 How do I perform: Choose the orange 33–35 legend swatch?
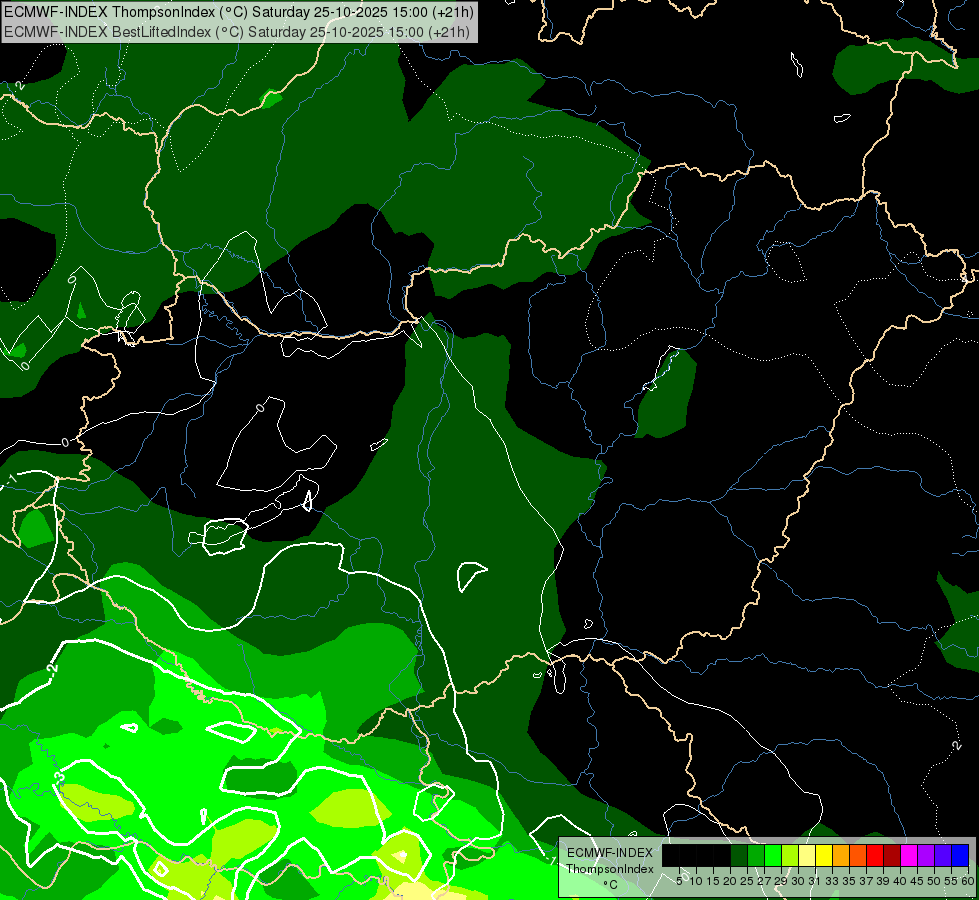[841, 855]
